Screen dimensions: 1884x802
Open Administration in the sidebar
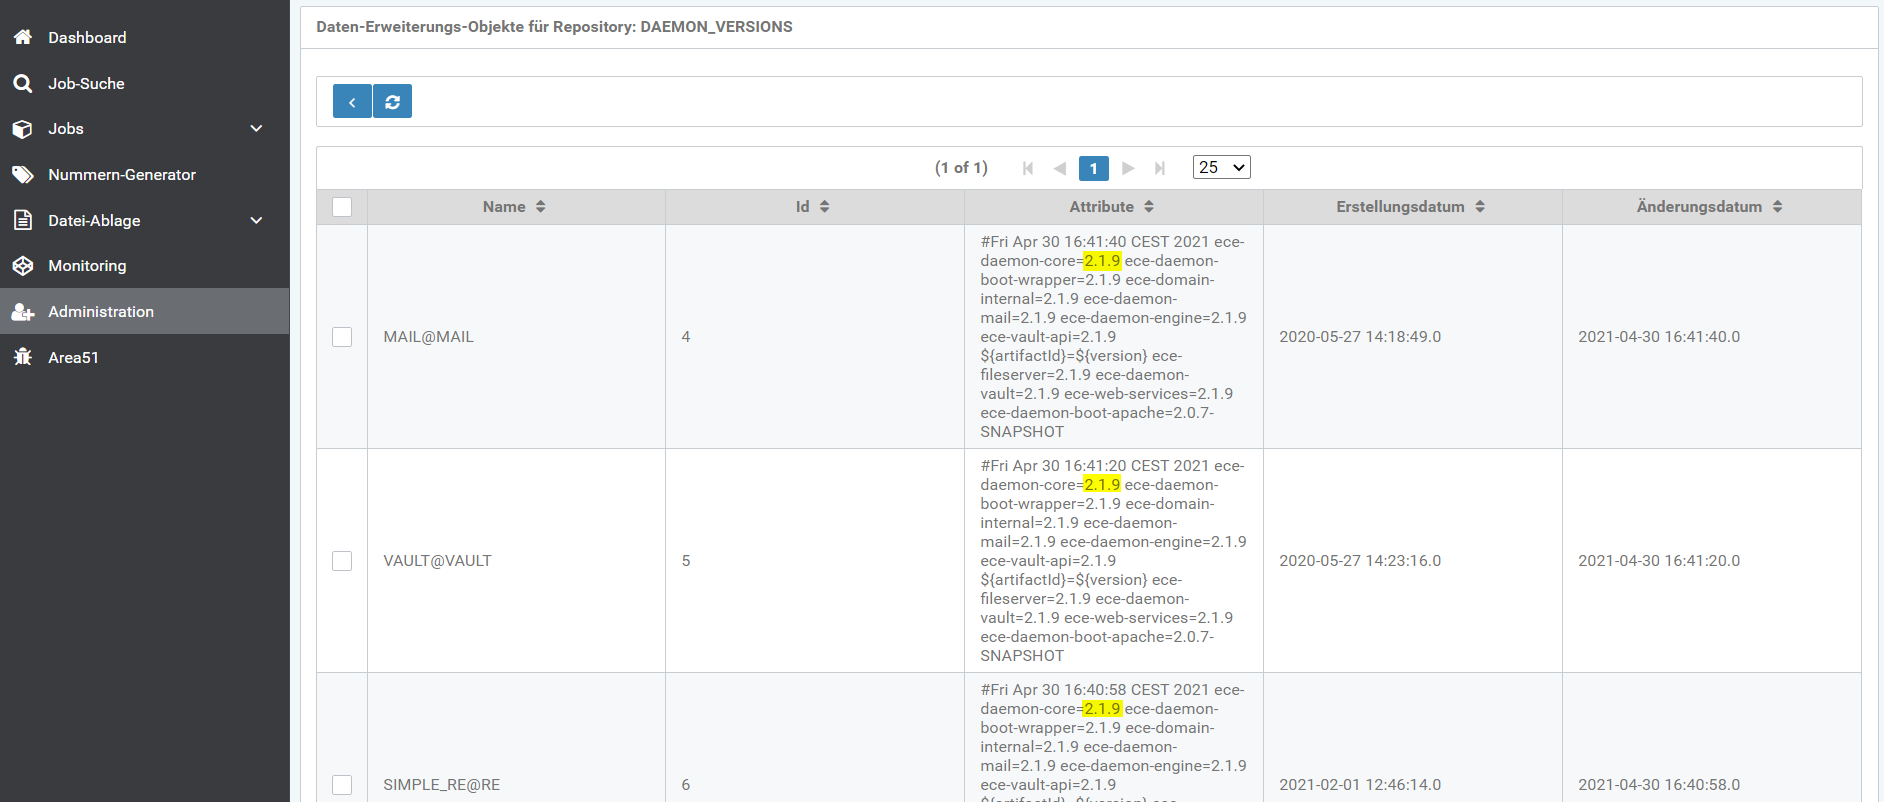[x=101, y=312]
